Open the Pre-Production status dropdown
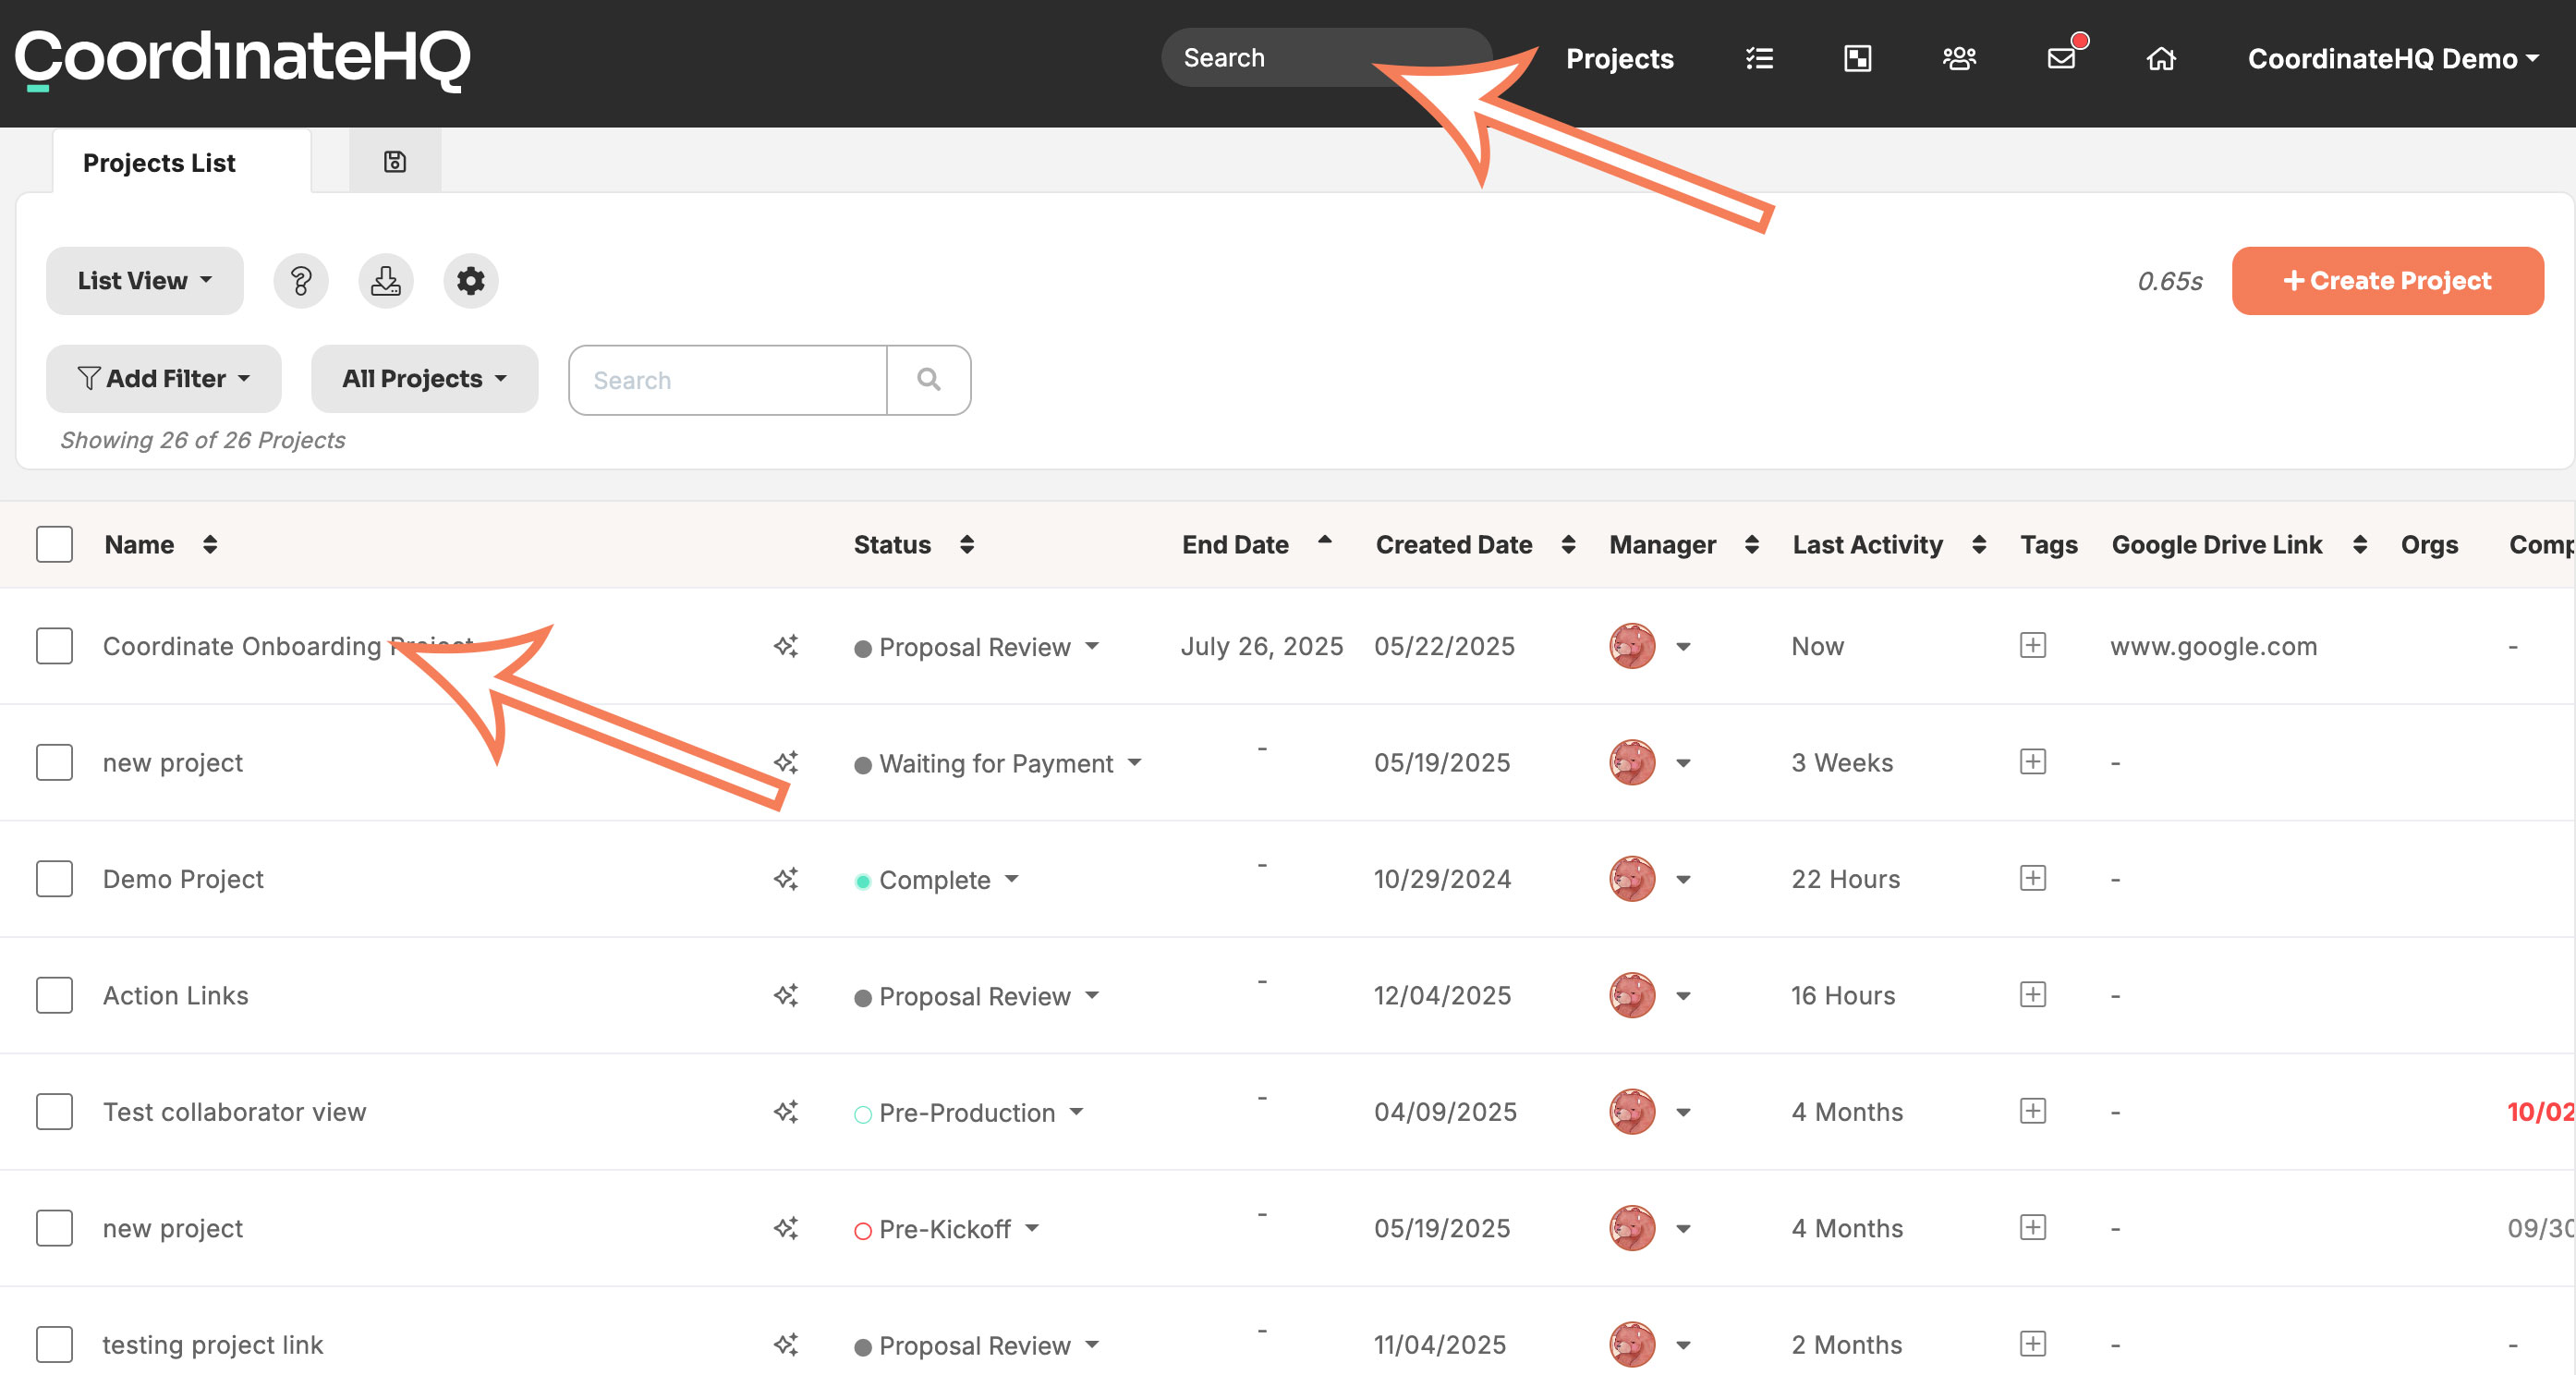This screenshot has width=2576, height=1375. point(969,1113)
